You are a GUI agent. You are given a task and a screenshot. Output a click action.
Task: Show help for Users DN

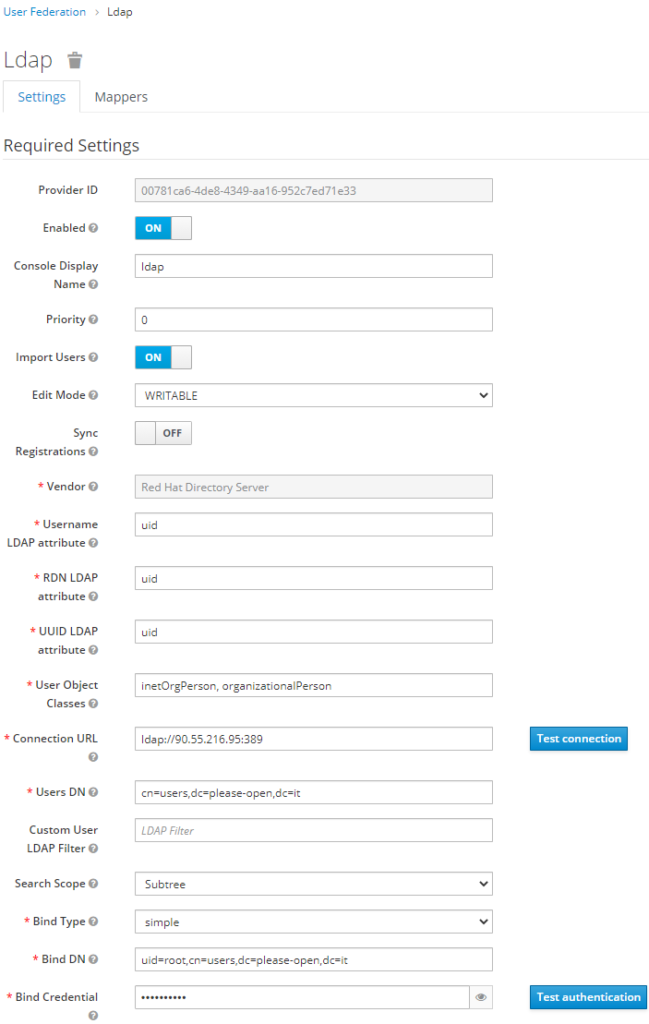click(93, 792)
